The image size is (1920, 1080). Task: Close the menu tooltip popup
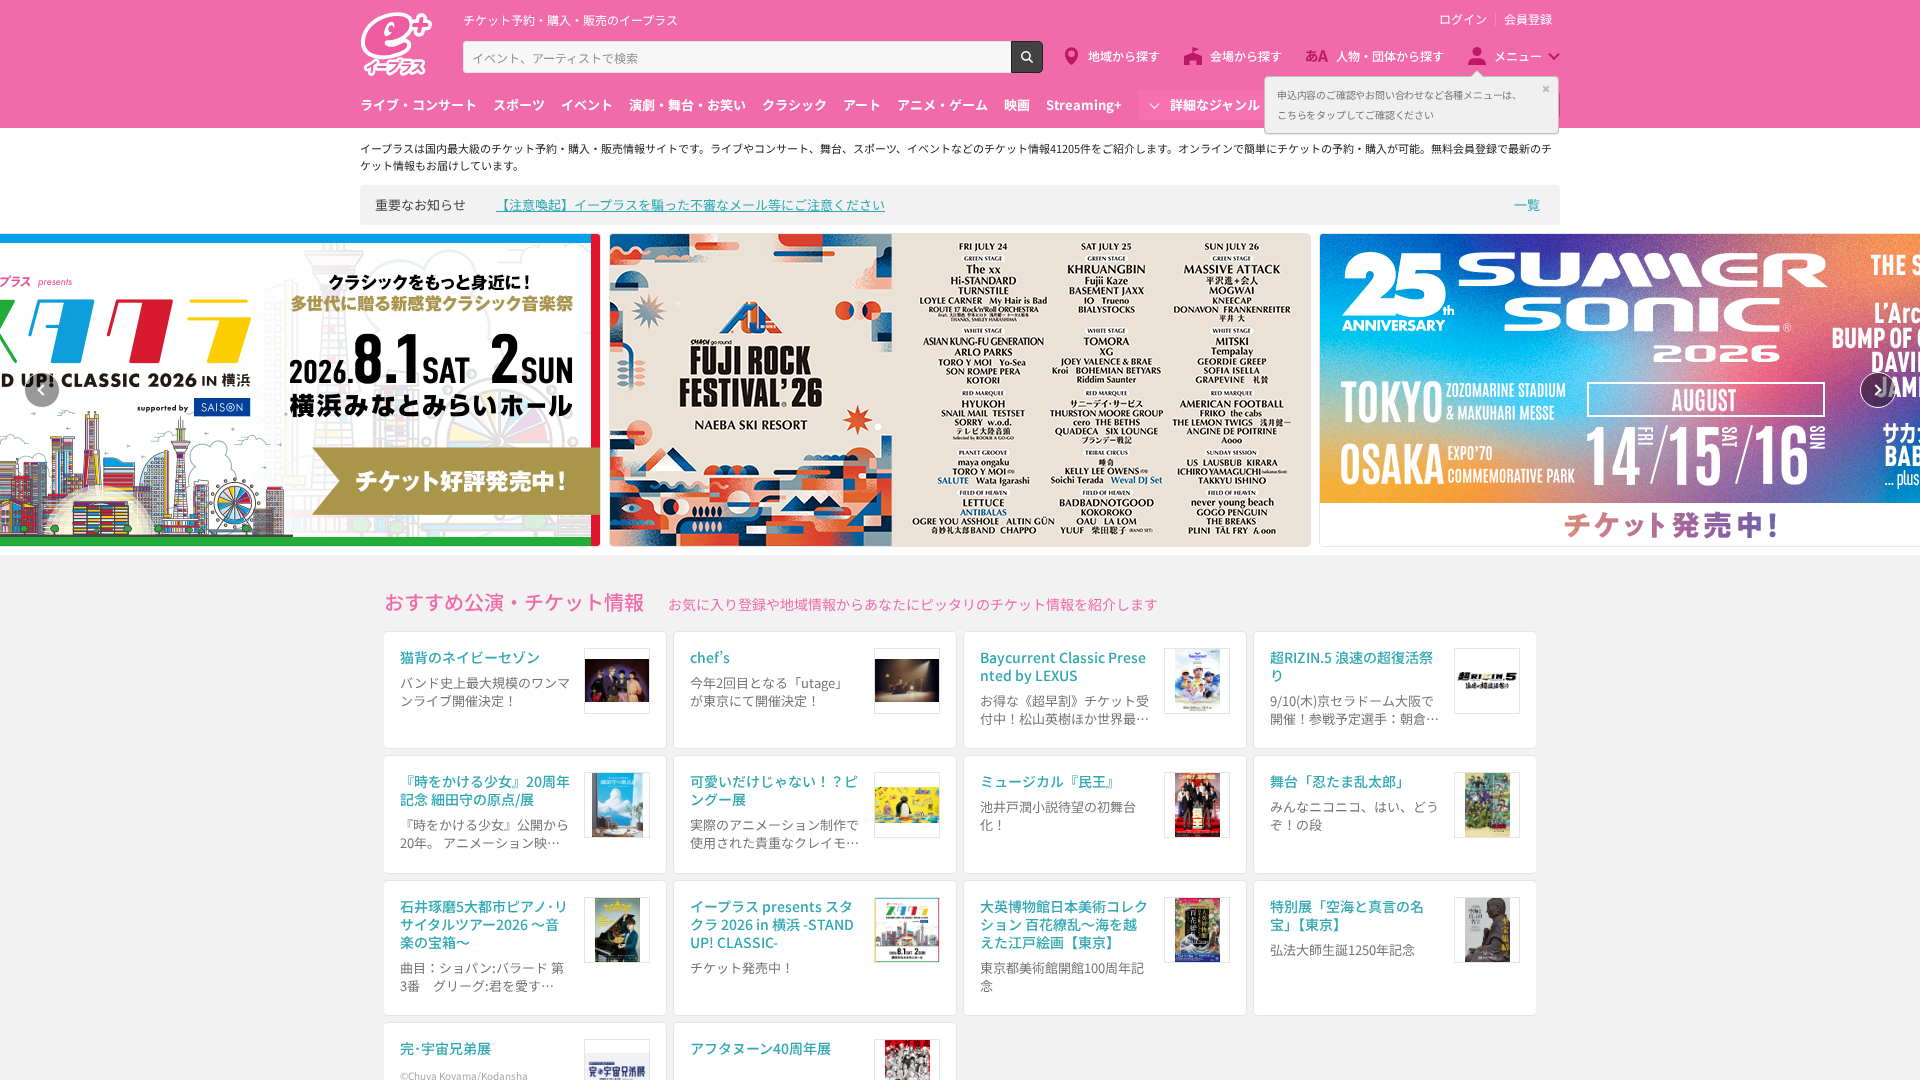click(1545, 89)
